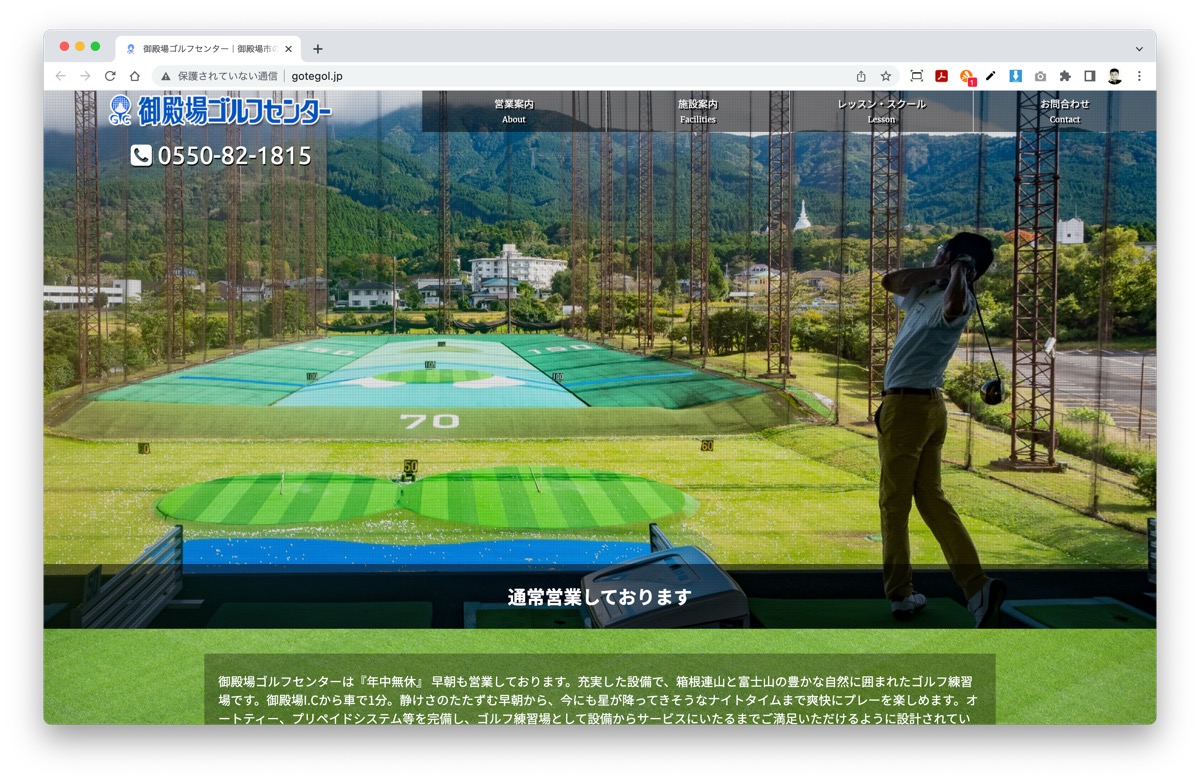The image size is (1200, 782).
Task: Open the 営業案内 About menu
Action: pyautogui.click(x=513, y=110)
